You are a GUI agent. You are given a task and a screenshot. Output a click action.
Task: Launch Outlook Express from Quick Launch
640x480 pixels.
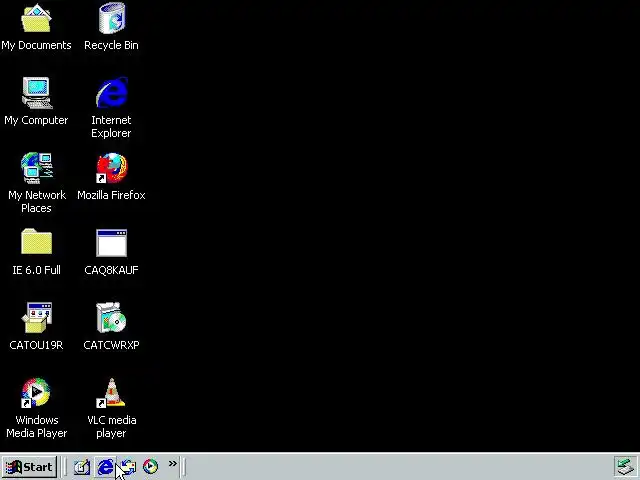click(128, 467)
